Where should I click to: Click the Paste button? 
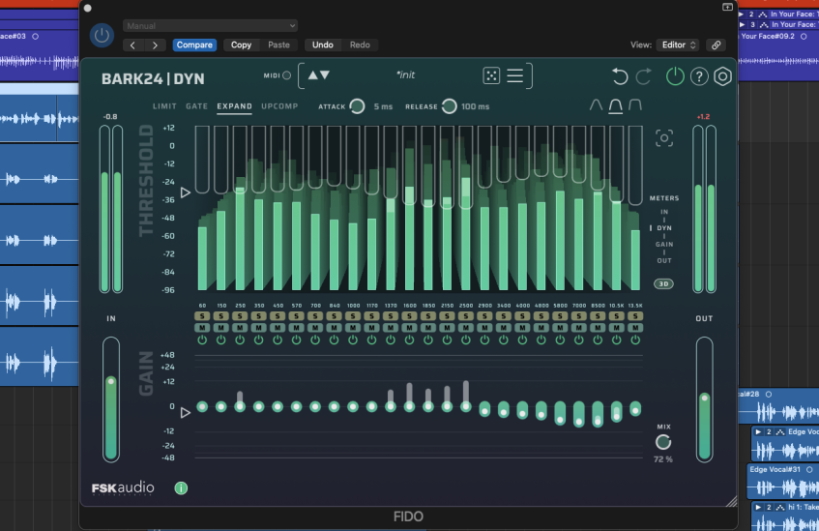coord(279,45)
